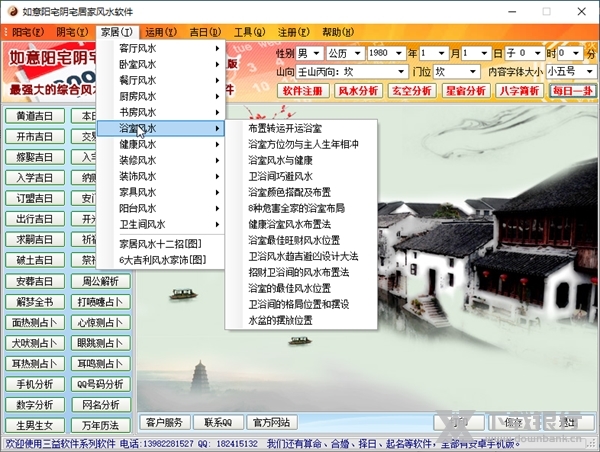The height and width of the screenshot is (452, 600).
Task: Select 浴室的最佳风水位置 item
Action: pyautogui.click(x=301, y=288)
